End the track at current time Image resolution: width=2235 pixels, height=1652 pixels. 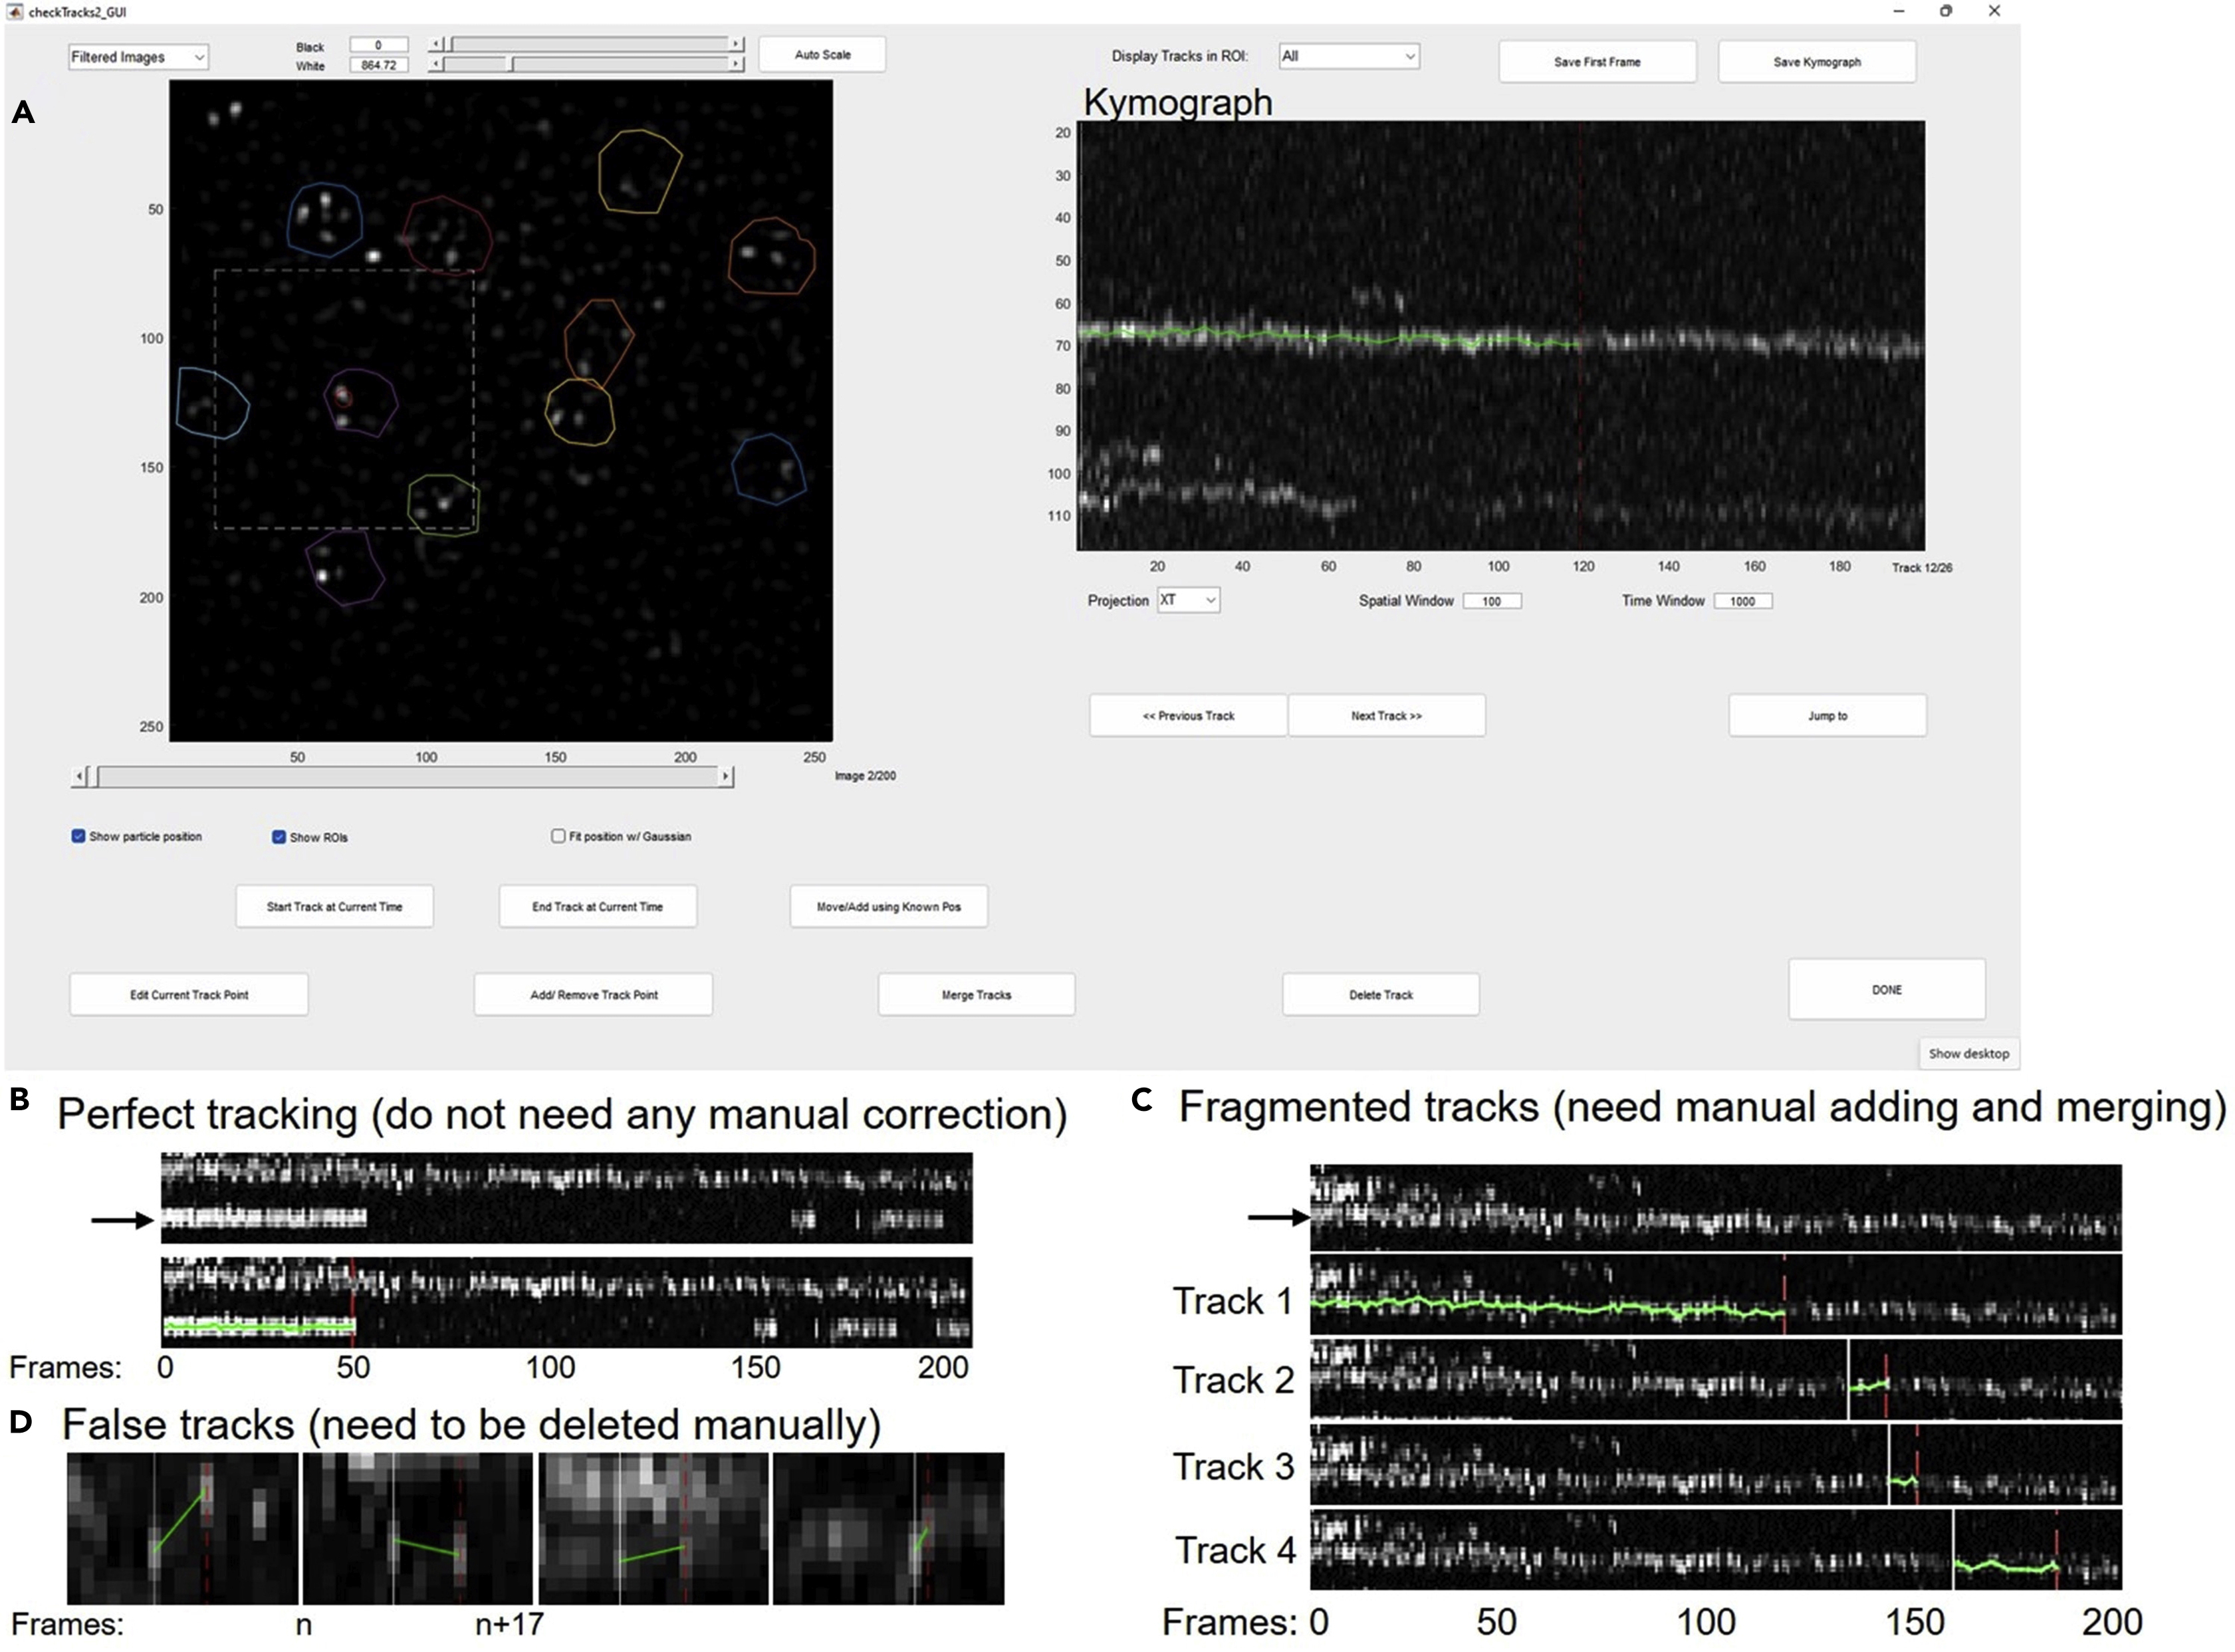pos(597,906)
